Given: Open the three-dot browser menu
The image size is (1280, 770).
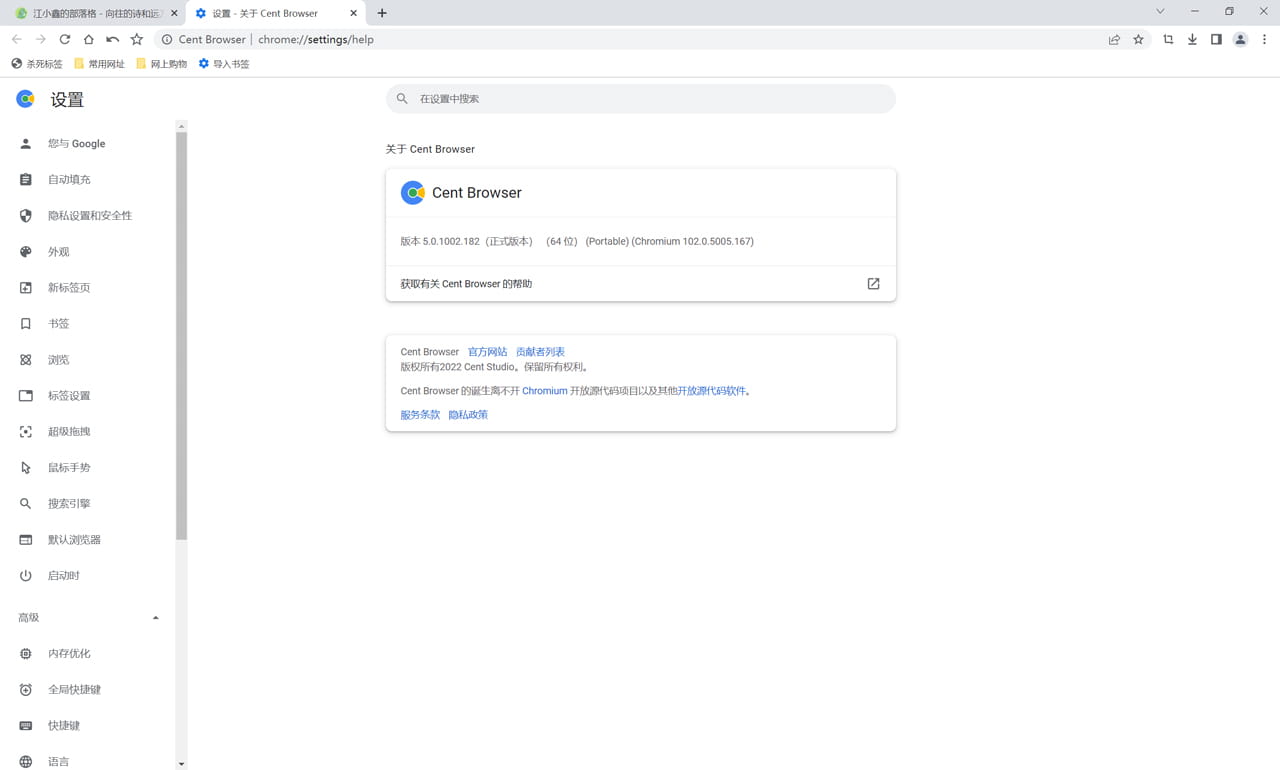Looking at the screenshot, I should click(x=1264, y=39).
